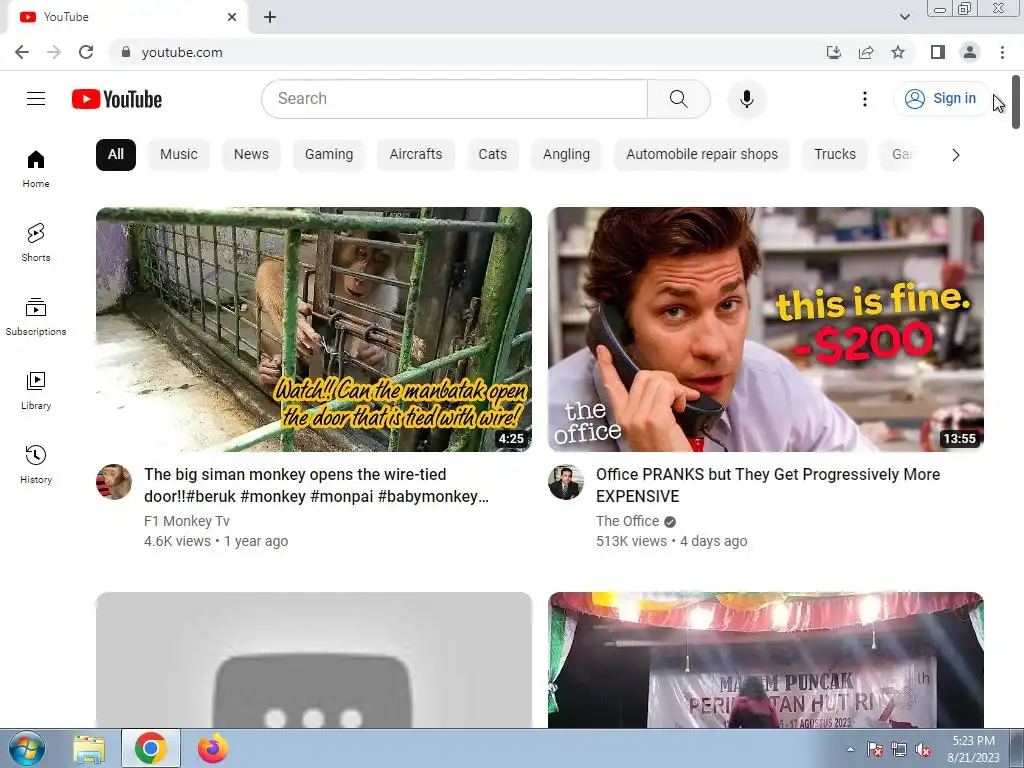Open The Office pranks video thumbnail
This screenshot has height=768, width=1024.
(x=765, y=329)
